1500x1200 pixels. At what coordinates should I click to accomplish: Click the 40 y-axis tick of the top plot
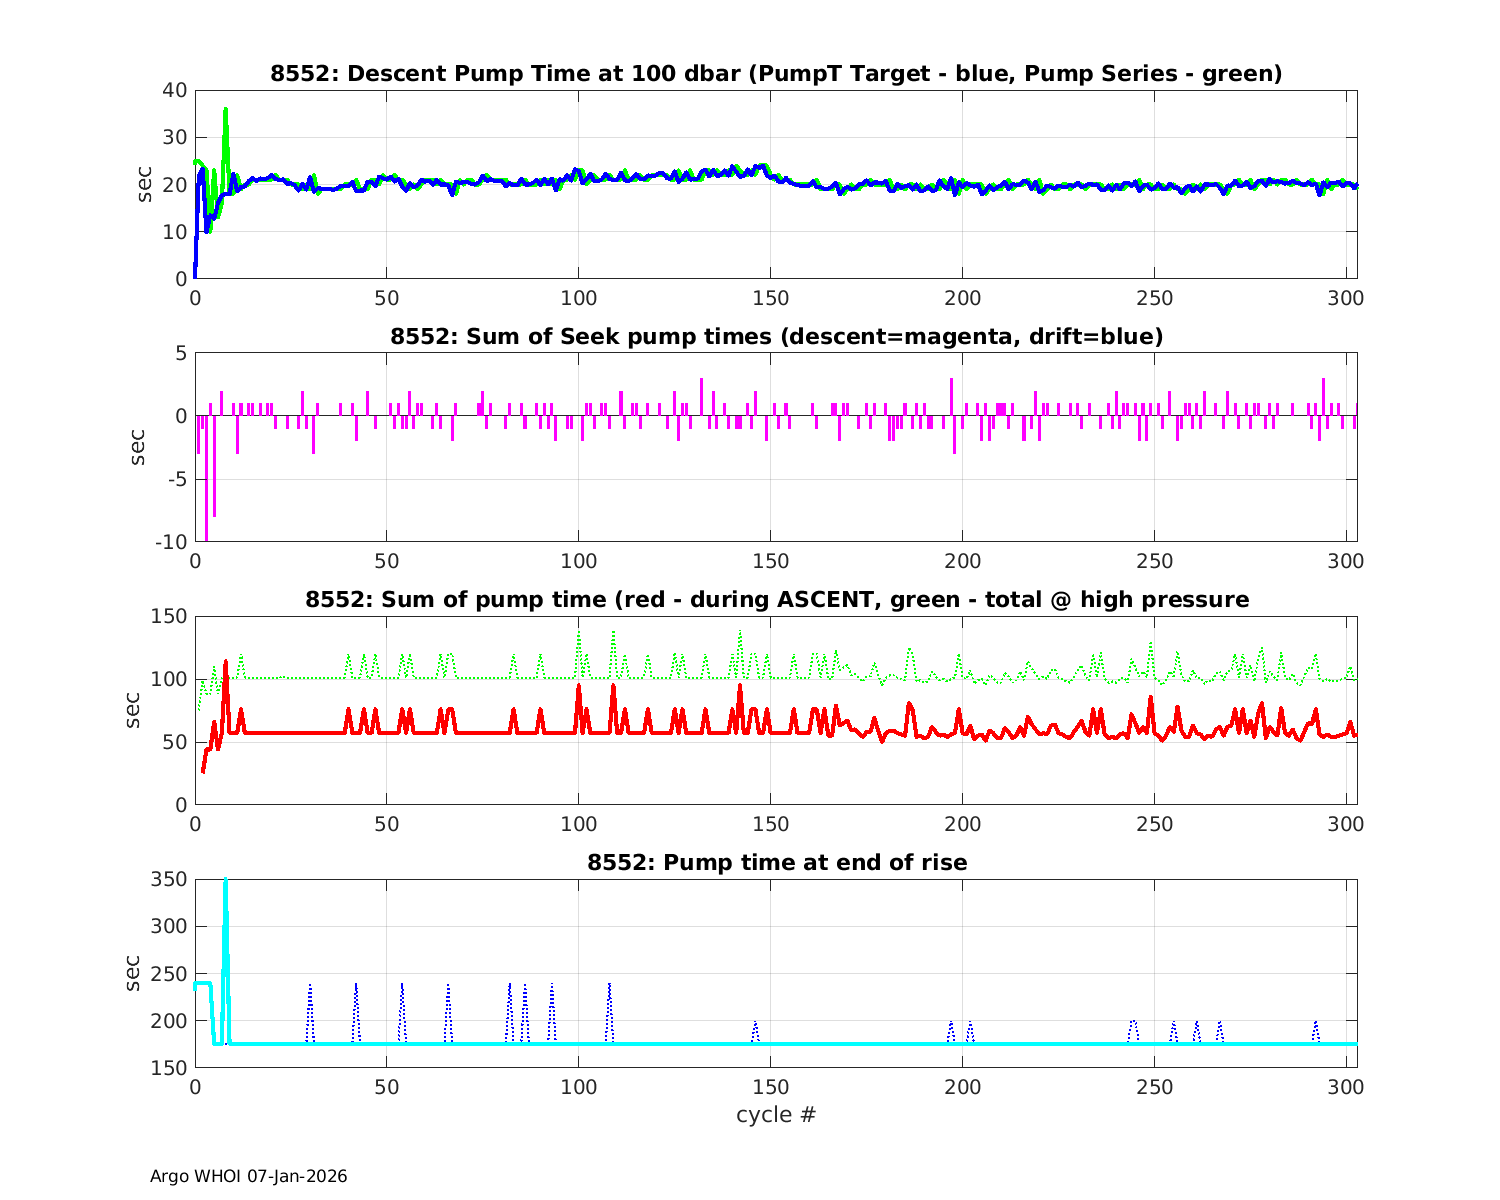175,90
